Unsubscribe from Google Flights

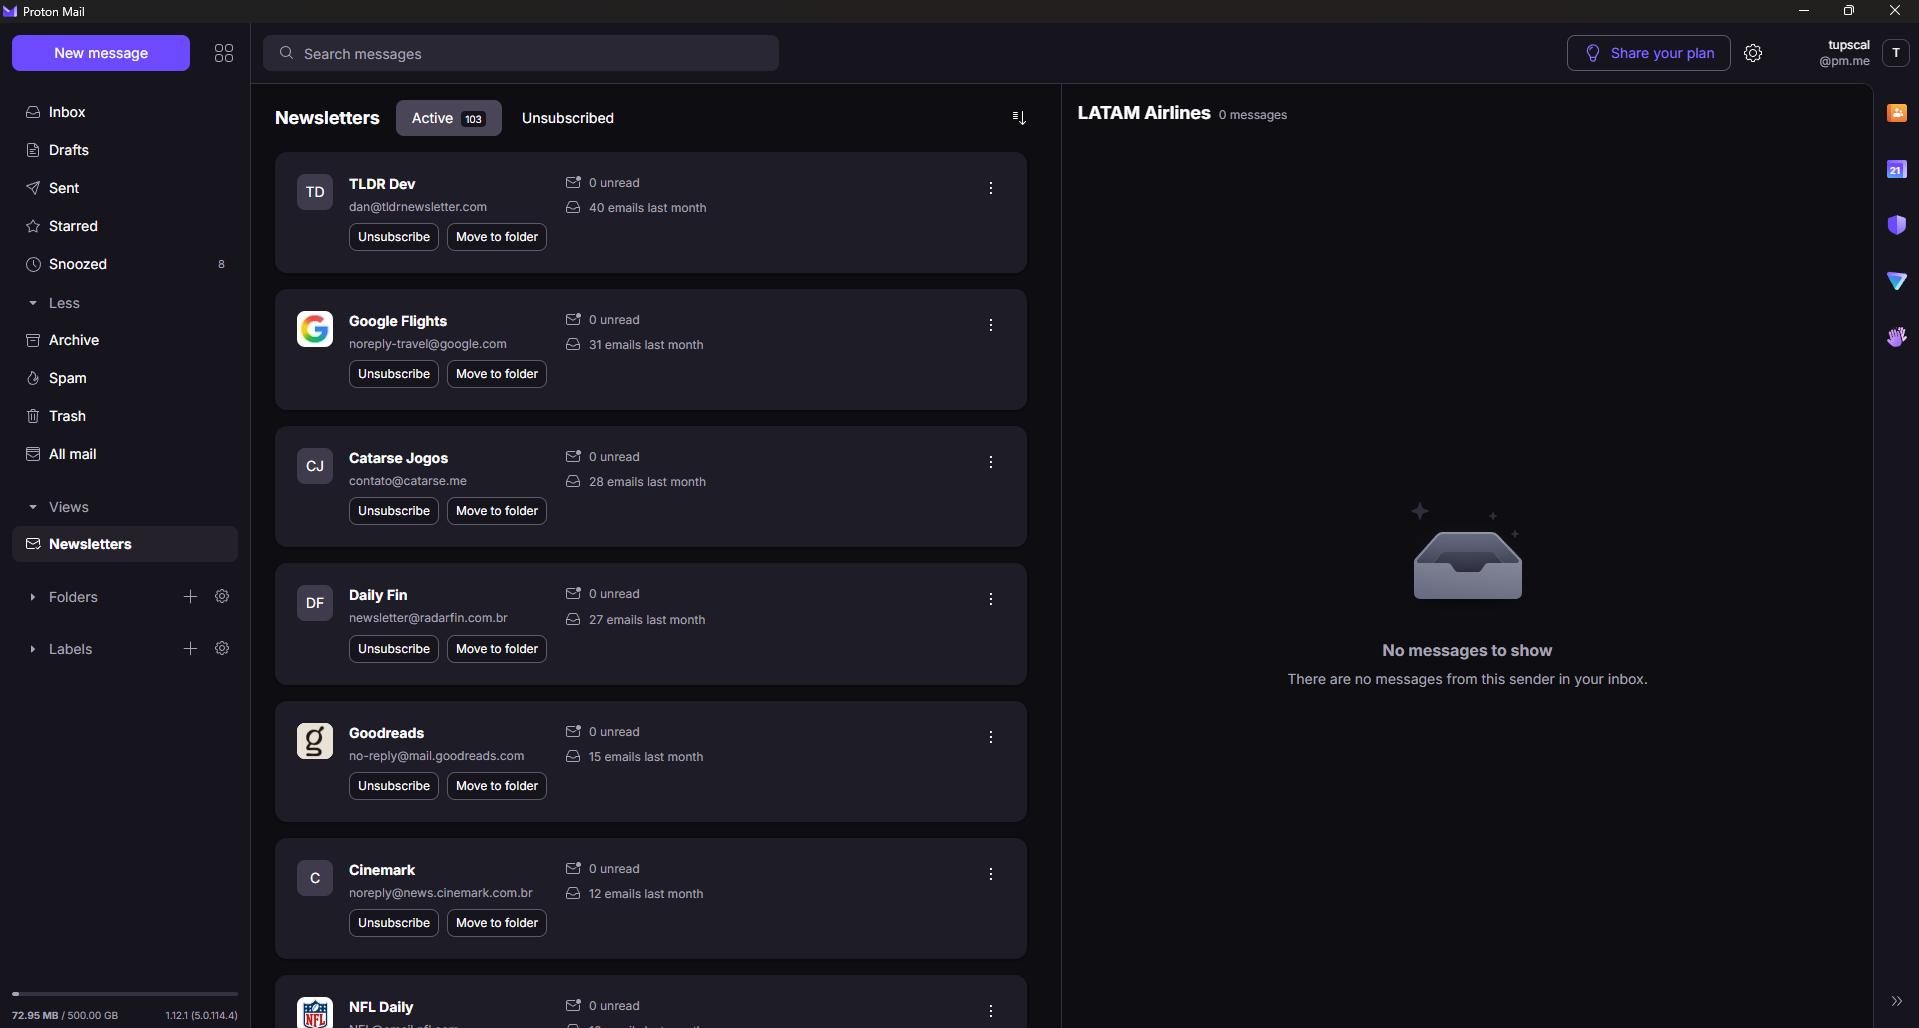click(x=394, y=374)
